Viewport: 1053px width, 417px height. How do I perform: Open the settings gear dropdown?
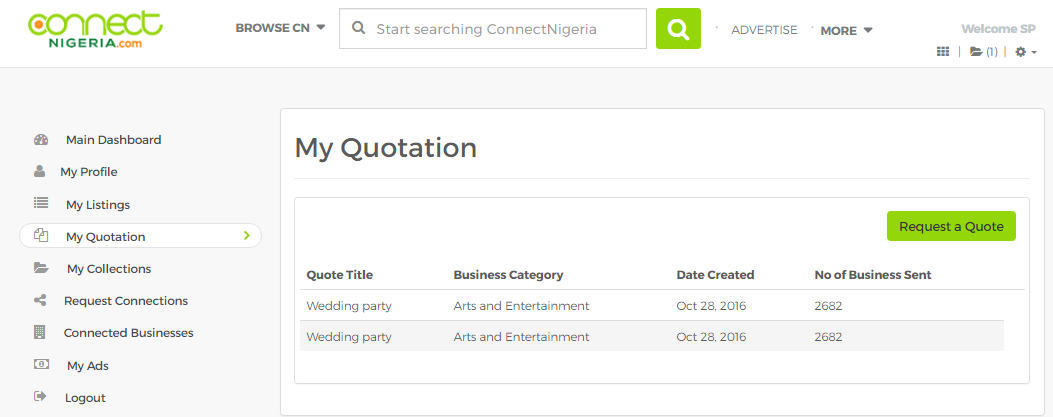click(1026, 52)
